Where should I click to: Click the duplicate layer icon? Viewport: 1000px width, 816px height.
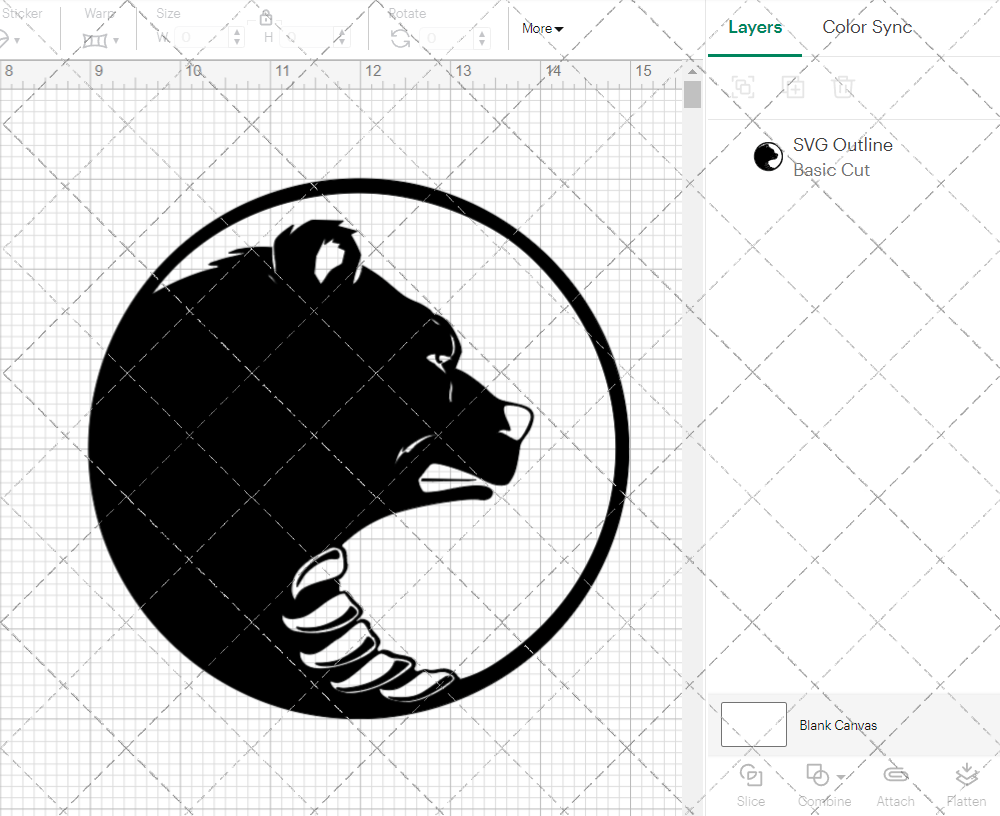tap(794, 87)
